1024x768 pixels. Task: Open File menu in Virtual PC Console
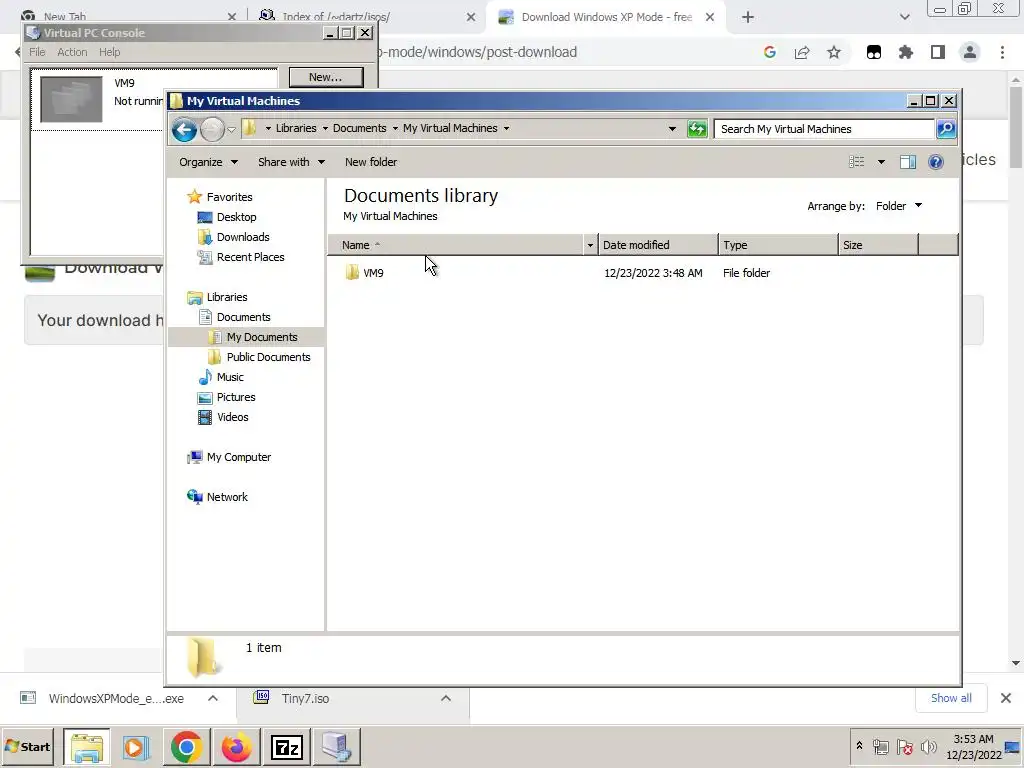(x=37, y=52)
